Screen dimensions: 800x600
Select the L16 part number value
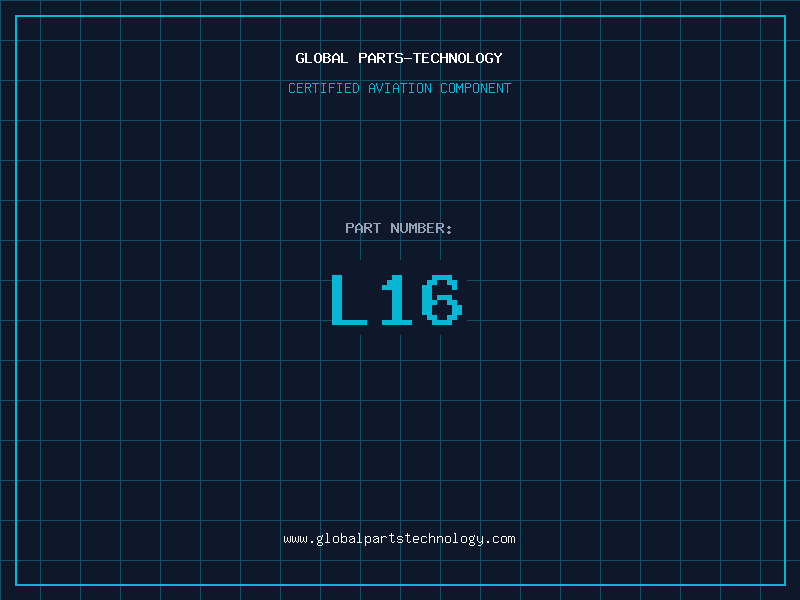(397, 299)
